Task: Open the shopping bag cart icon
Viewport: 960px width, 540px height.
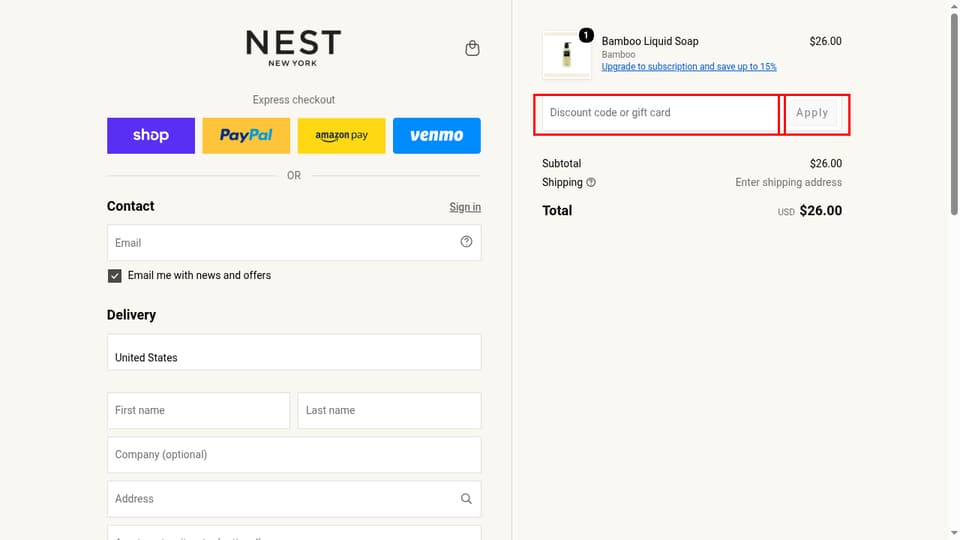Action: click(472, 48)
